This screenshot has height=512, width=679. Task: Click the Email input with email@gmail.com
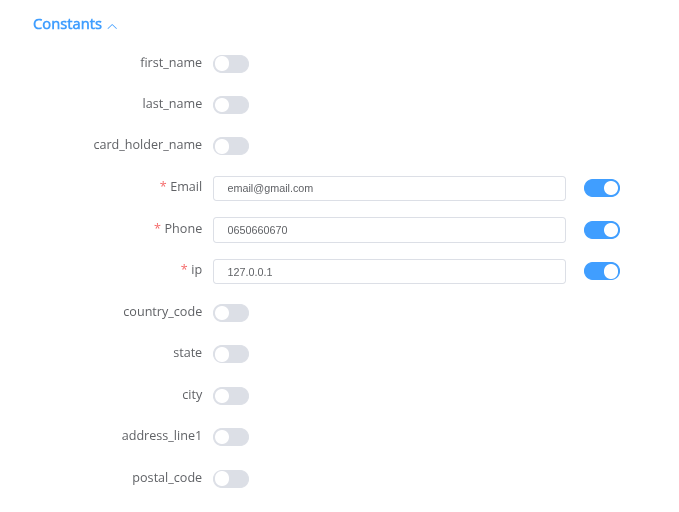tap(389, 188)
